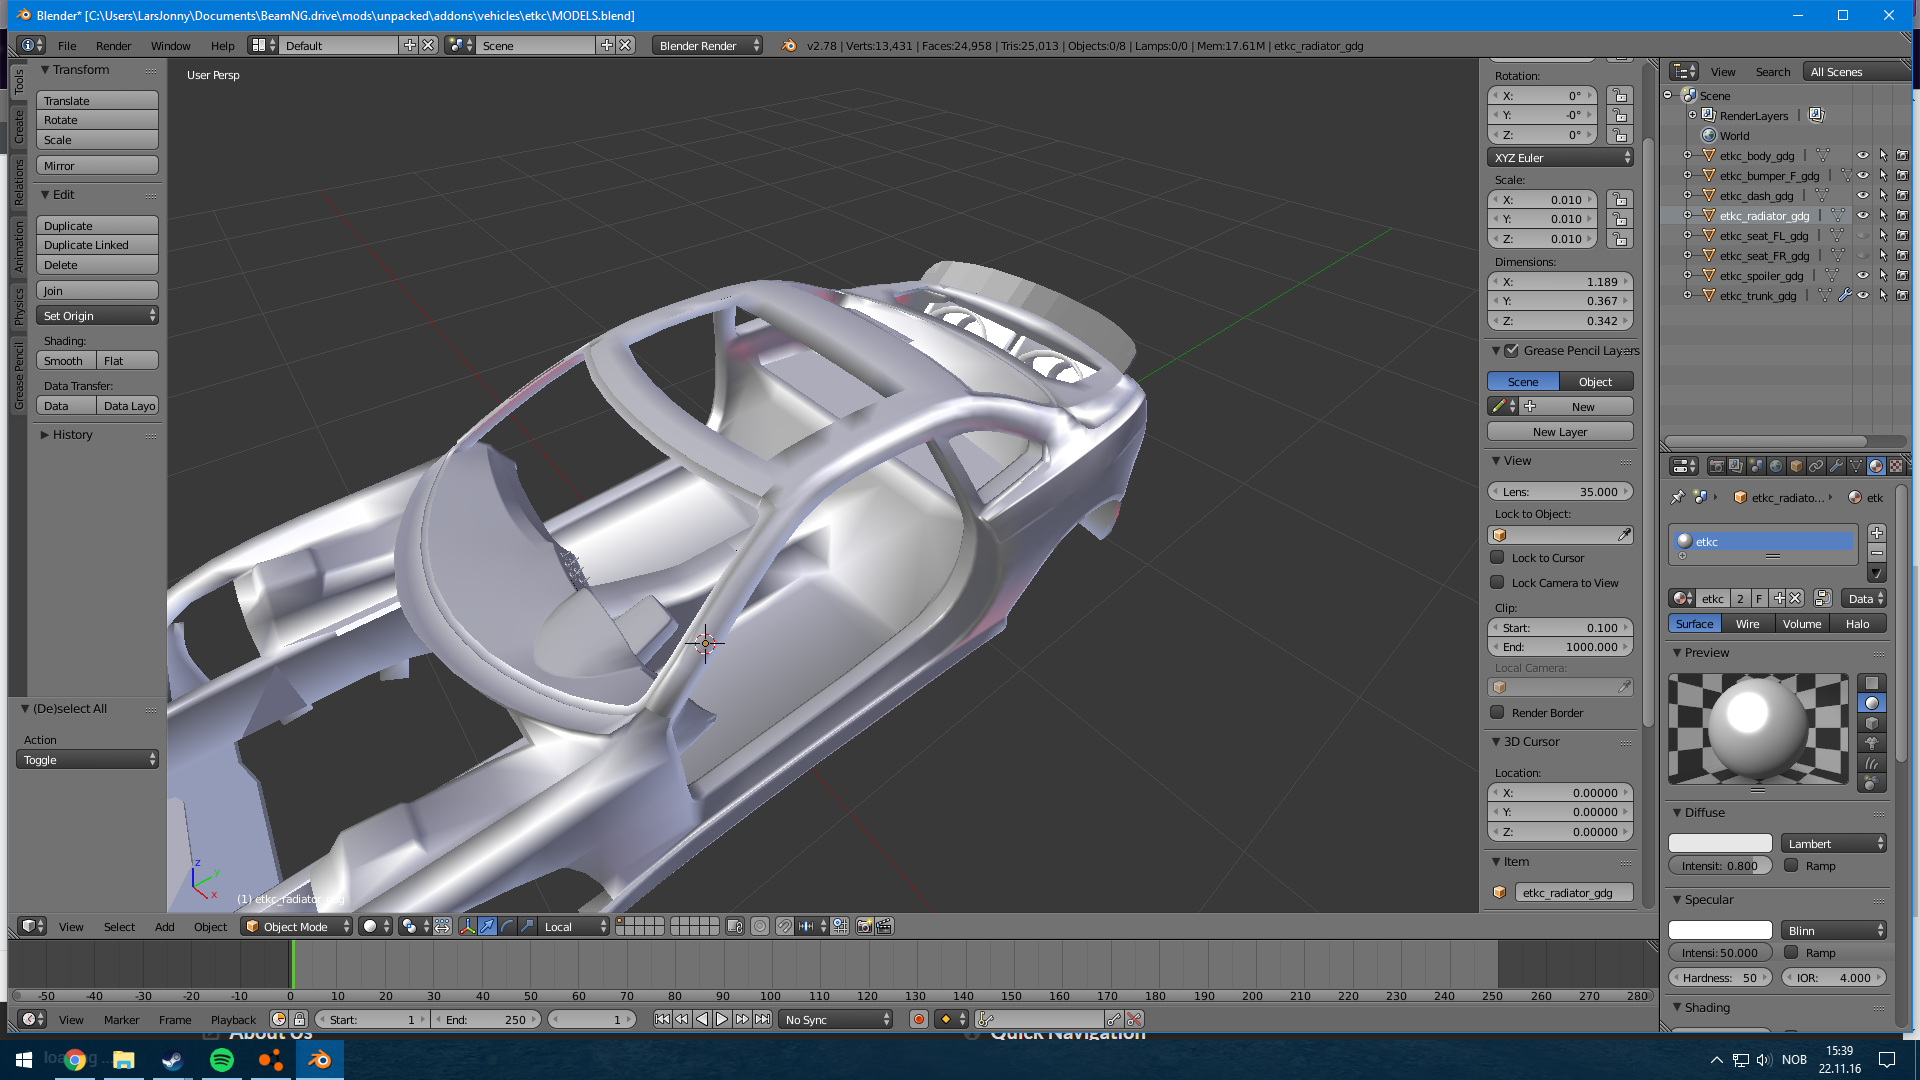Click the record auto-keyframe button
The image size is (1920, 1080).
[x=918, y=1019]
